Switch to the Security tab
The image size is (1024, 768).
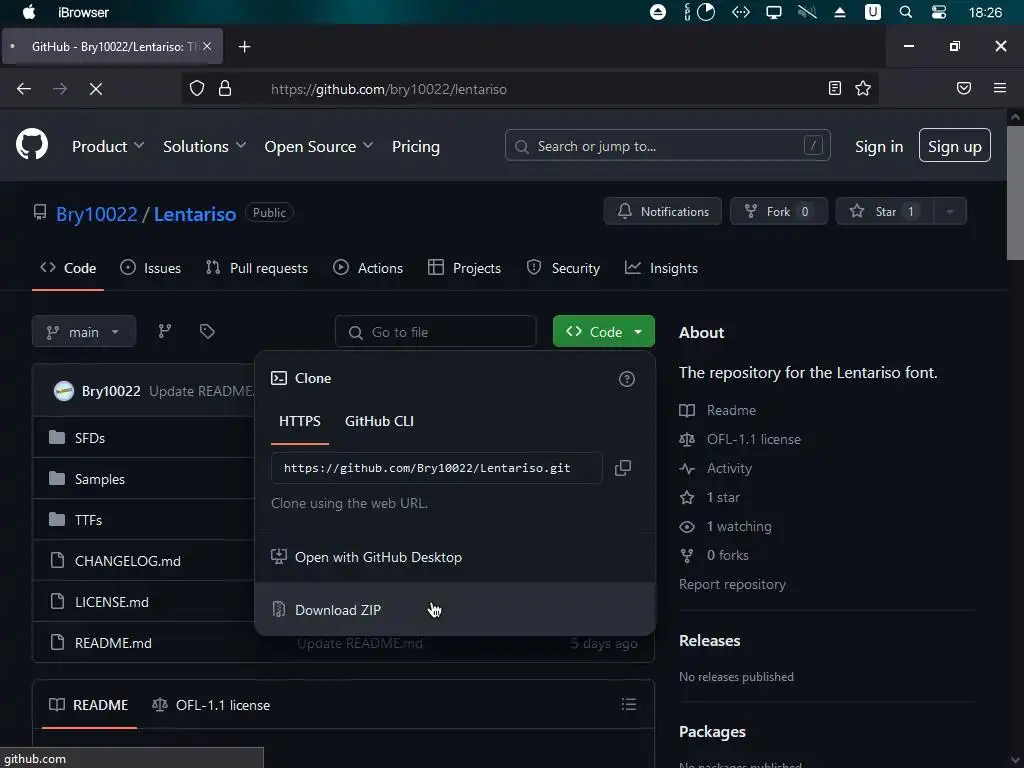[563, 268]
